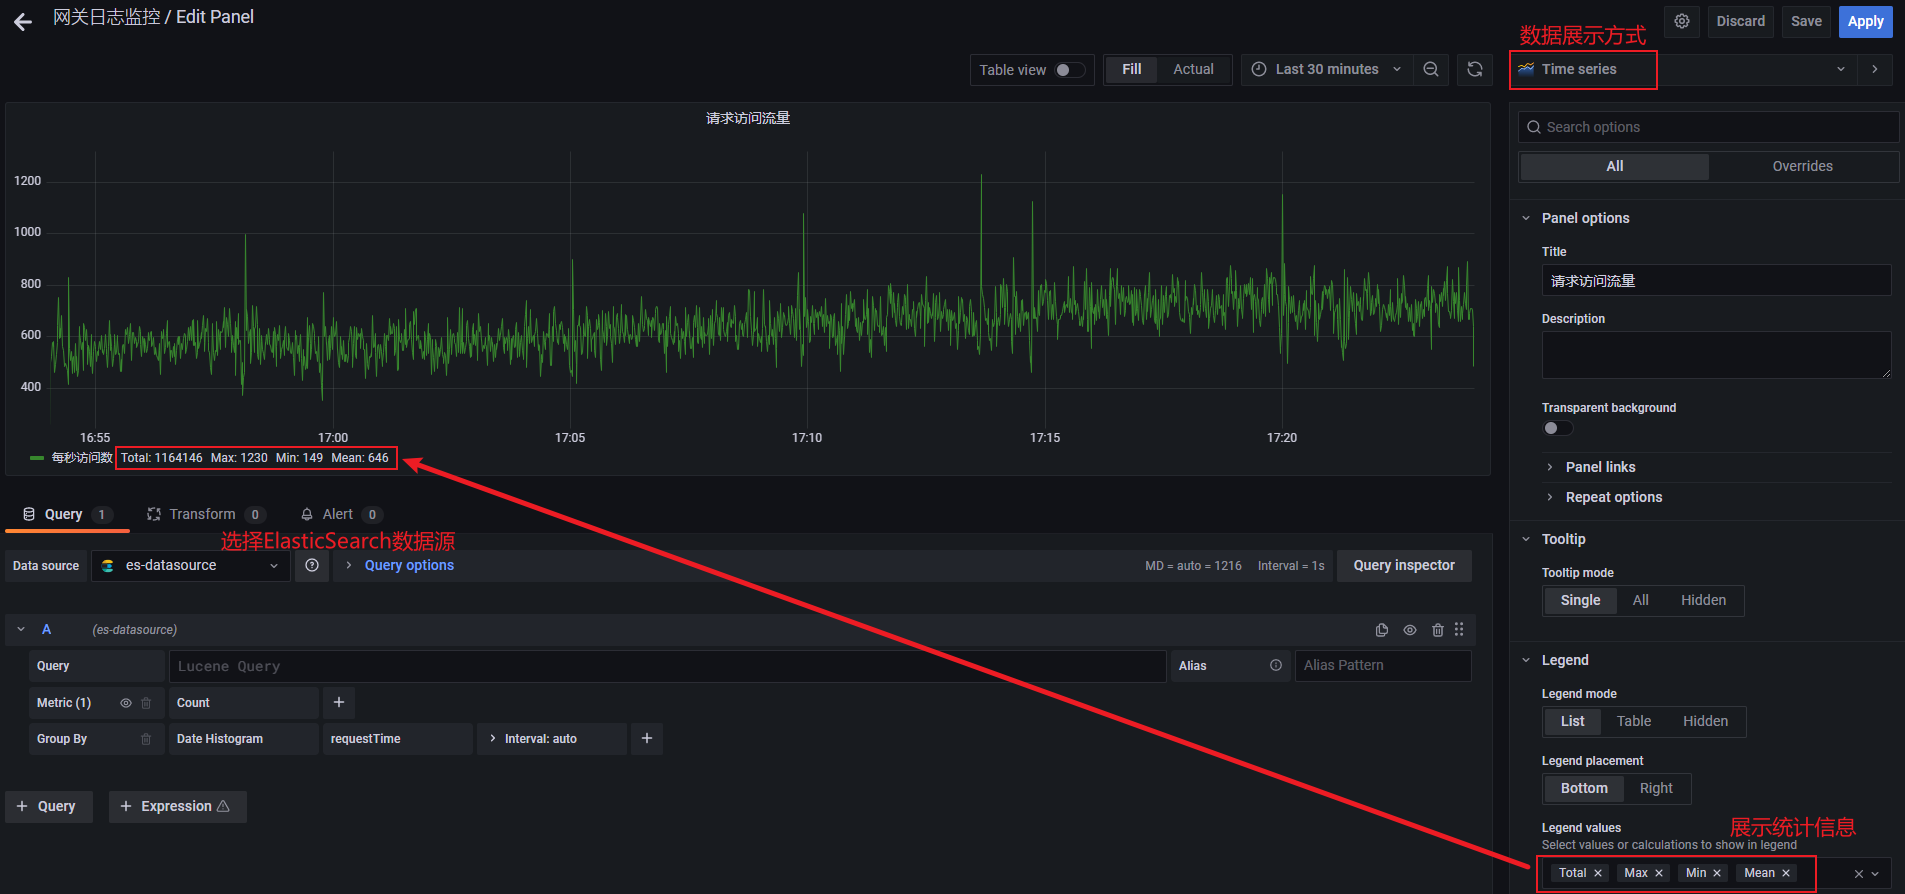Switch to the Query tab
The image size is (1905, 894).
(x=68, y=514)
